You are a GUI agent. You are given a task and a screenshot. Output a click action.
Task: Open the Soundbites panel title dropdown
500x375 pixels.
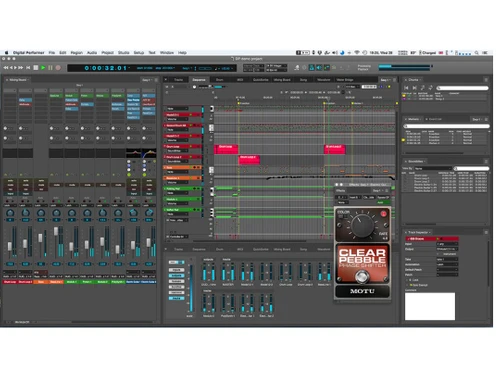click(x=417, y=161)
